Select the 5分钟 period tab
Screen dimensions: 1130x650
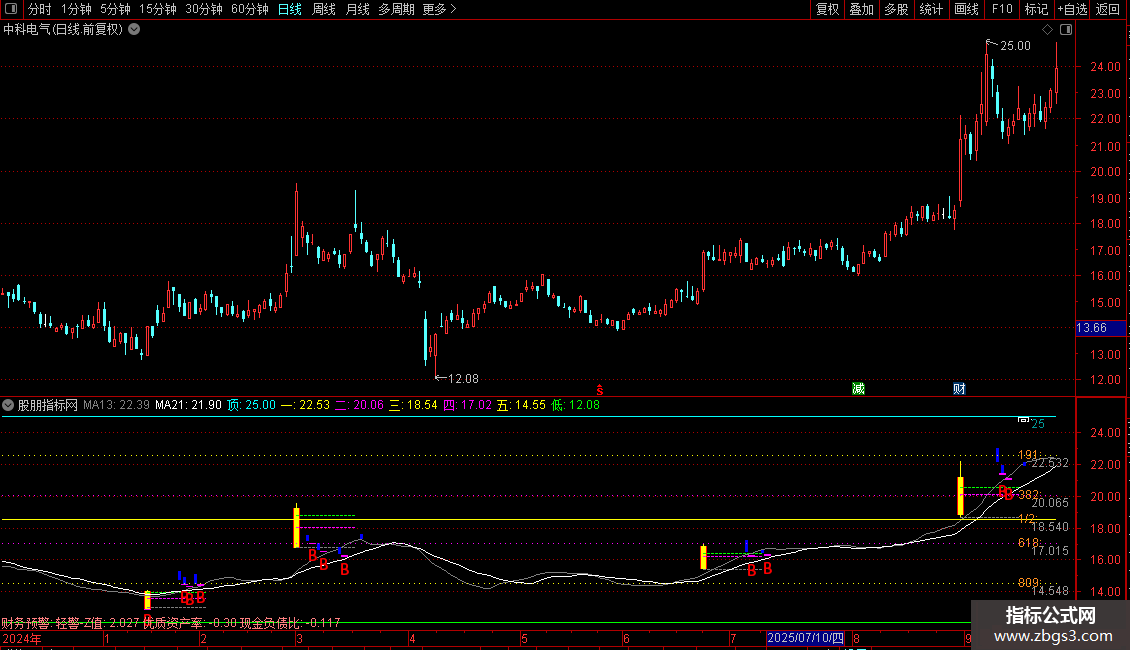pyautogui.click(x=115, y=9)
